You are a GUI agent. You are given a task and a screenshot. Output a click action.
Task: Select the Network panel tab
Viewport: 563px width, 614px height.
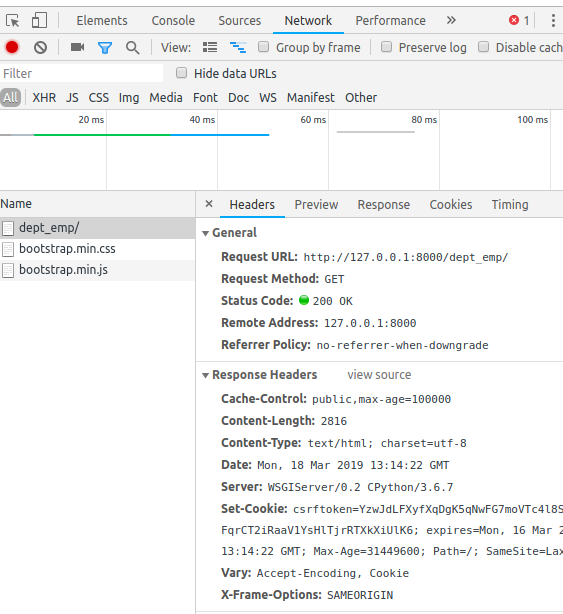(308, 20)
